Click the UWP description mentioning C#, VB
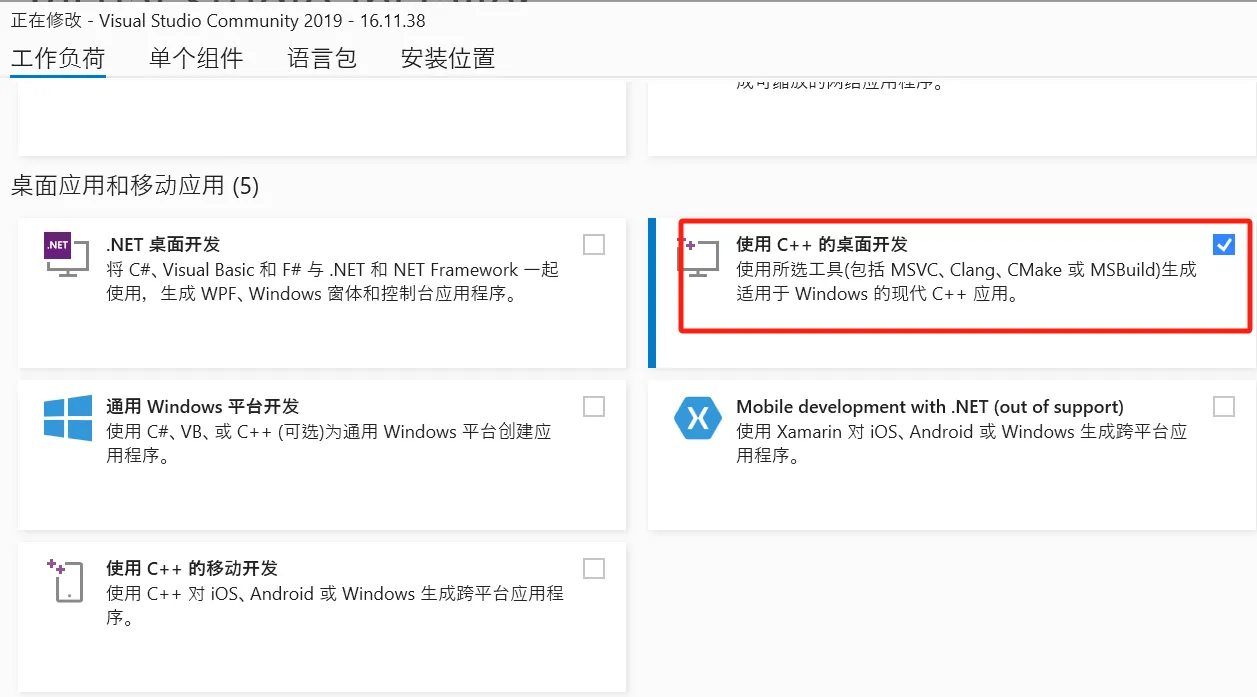This screenshot has height=697, width=1257. (x=329, y=444)
